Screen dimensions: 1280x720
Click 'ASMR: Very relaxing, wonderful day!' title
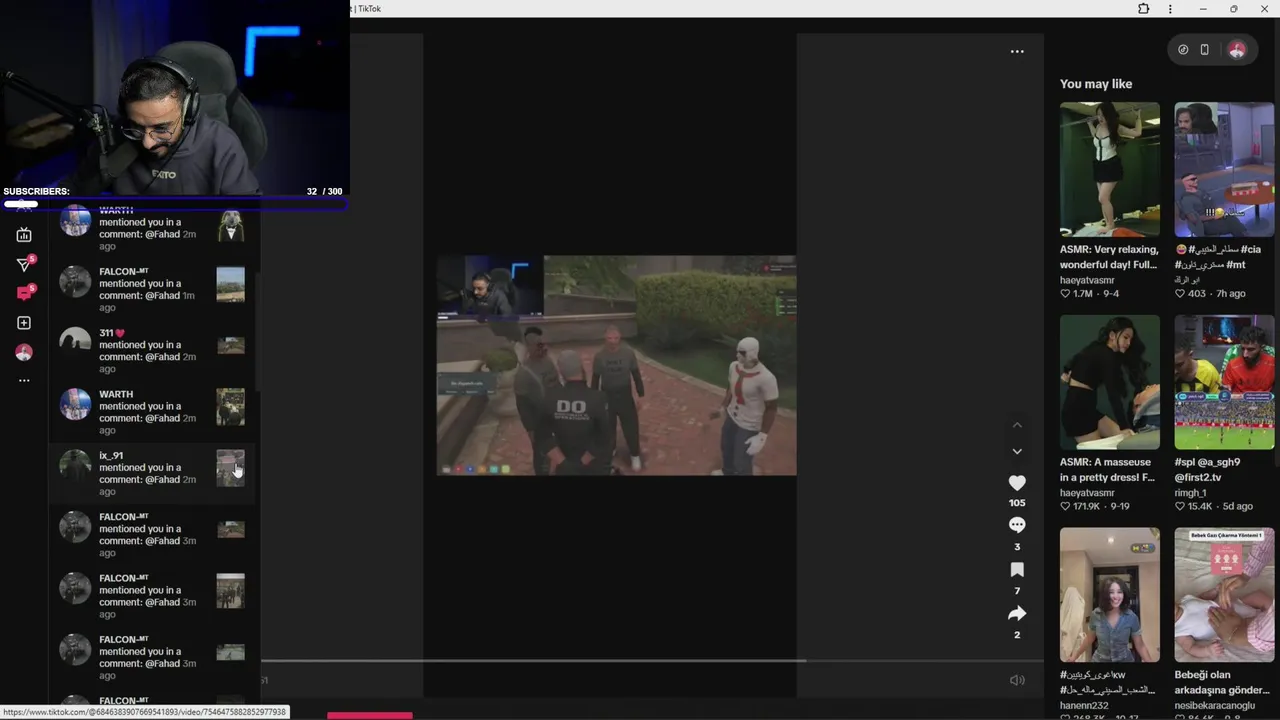coord(1109,257)
